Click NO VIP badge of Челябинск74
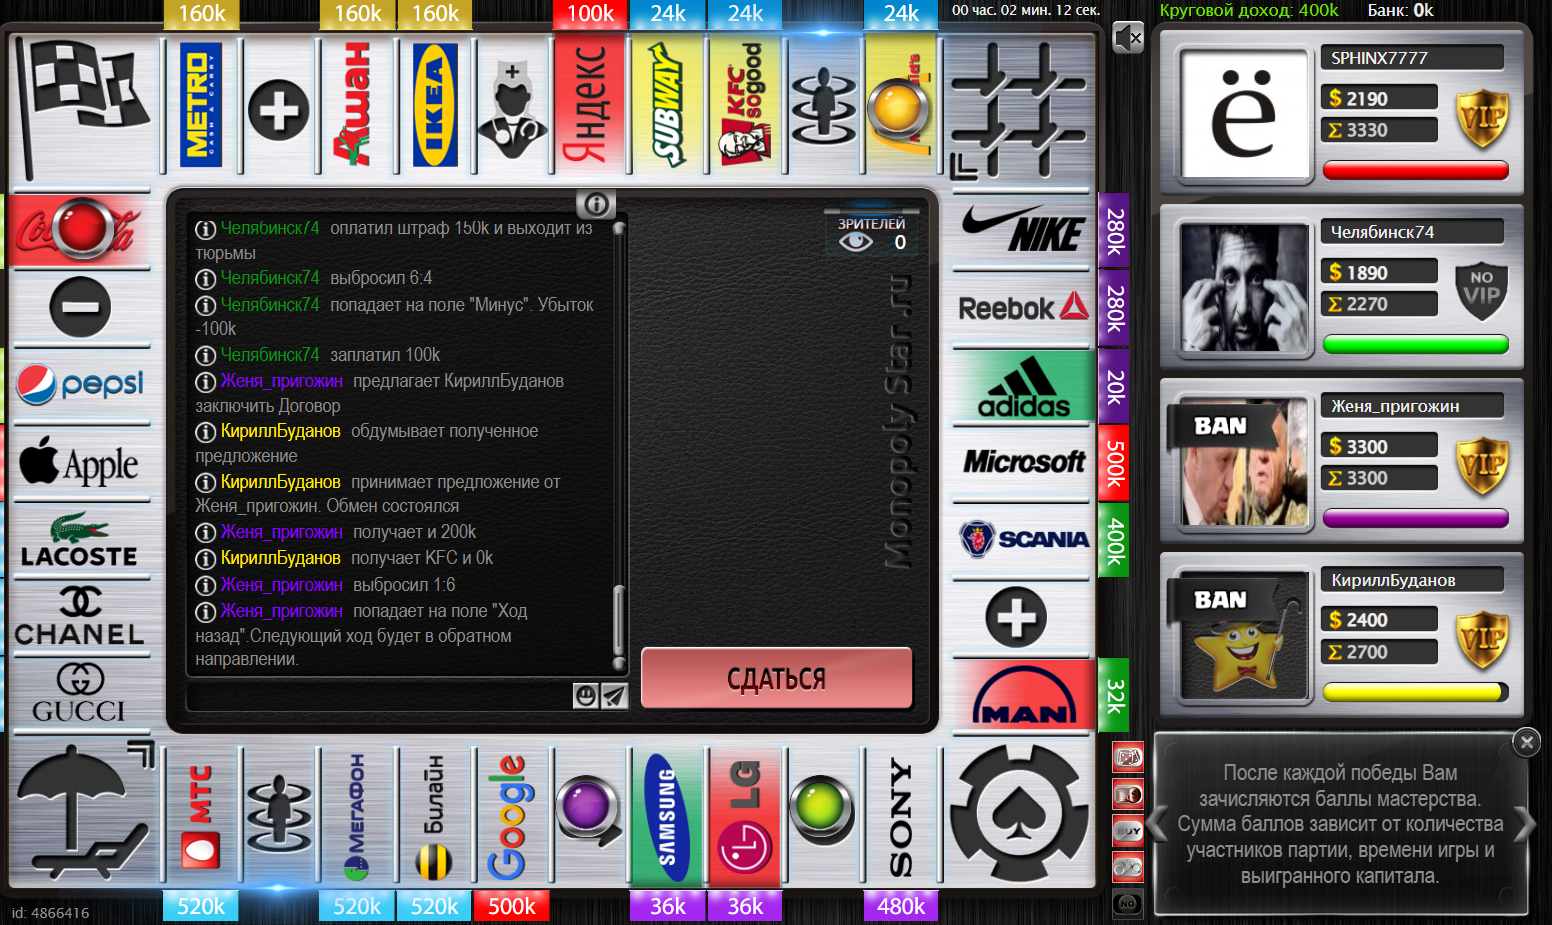 click(1482, 289)
